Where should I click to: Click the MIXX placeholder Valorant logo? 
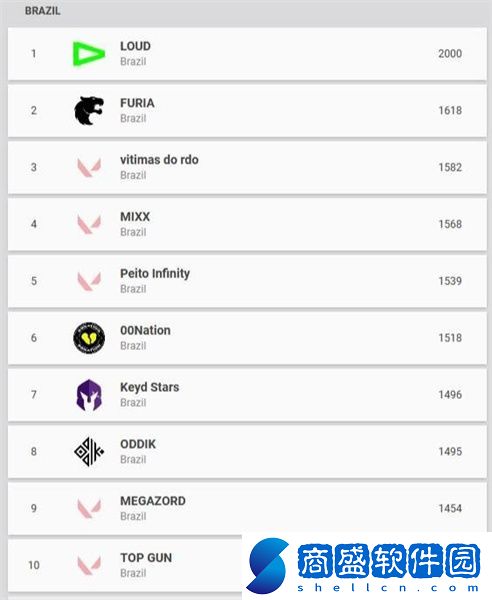pyautogui.click(x=89, y=224)
